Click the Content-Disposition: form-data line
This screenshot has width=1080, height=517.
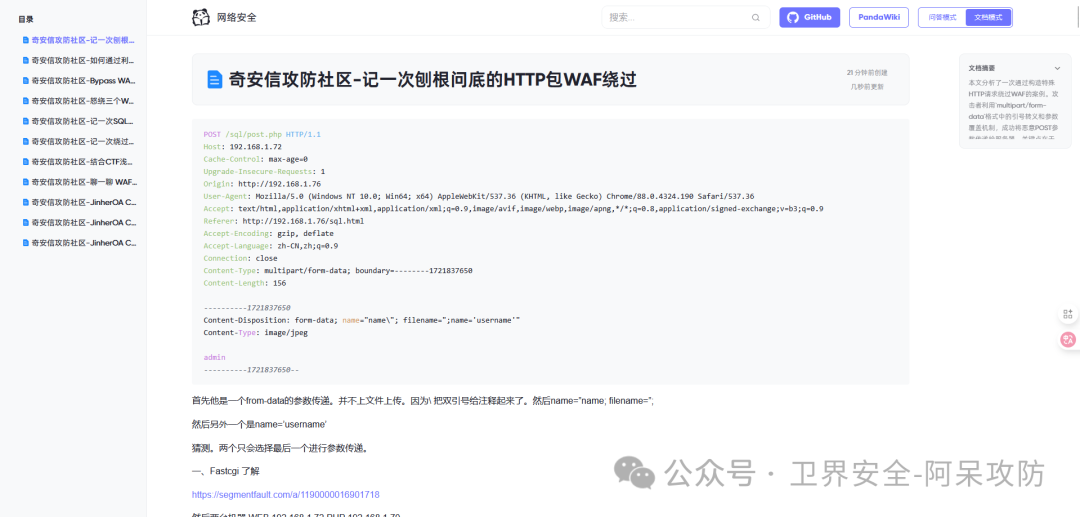[362, 320]
